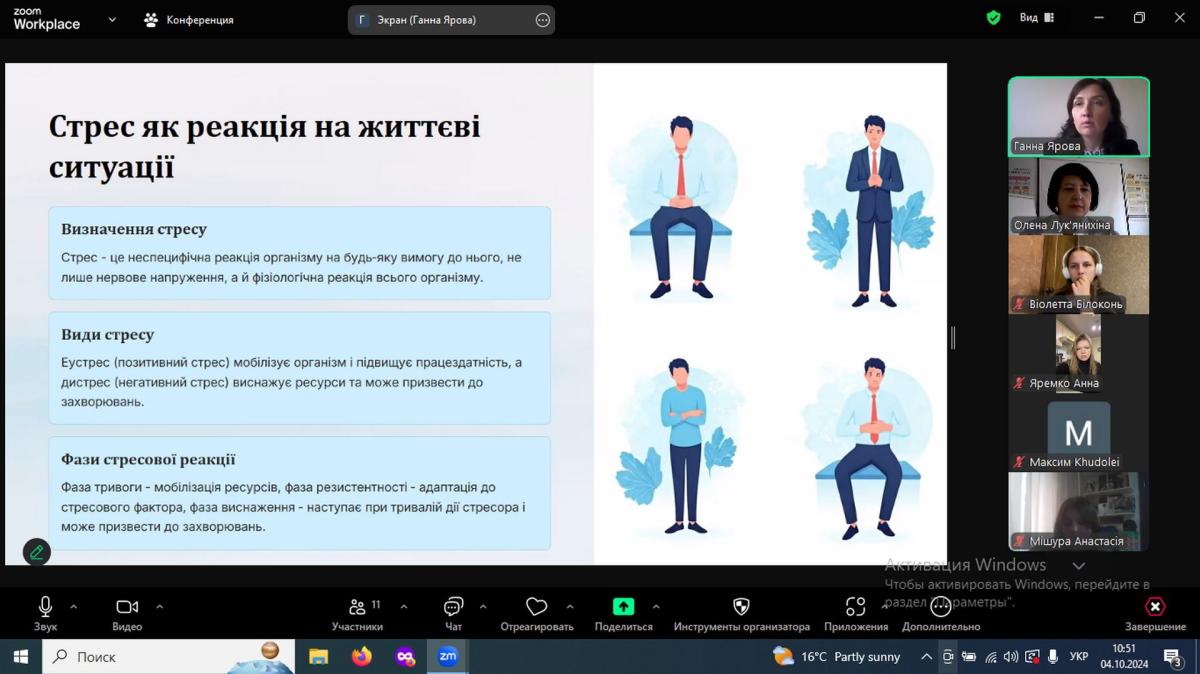Click the red Завершение end meeting button
This screenshot has width=1200, height=674.
pos(1155,607)
